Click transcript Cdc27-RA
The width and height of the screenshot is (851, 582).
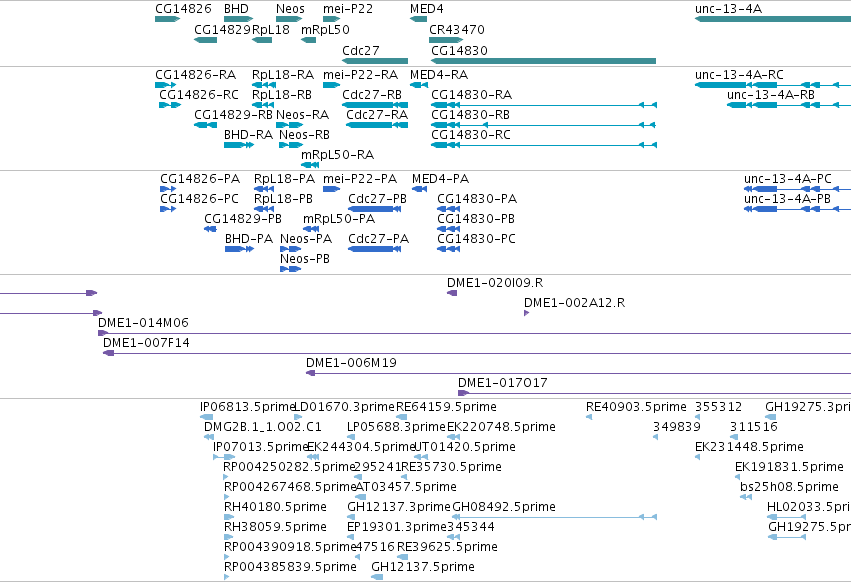click(377, 125)
